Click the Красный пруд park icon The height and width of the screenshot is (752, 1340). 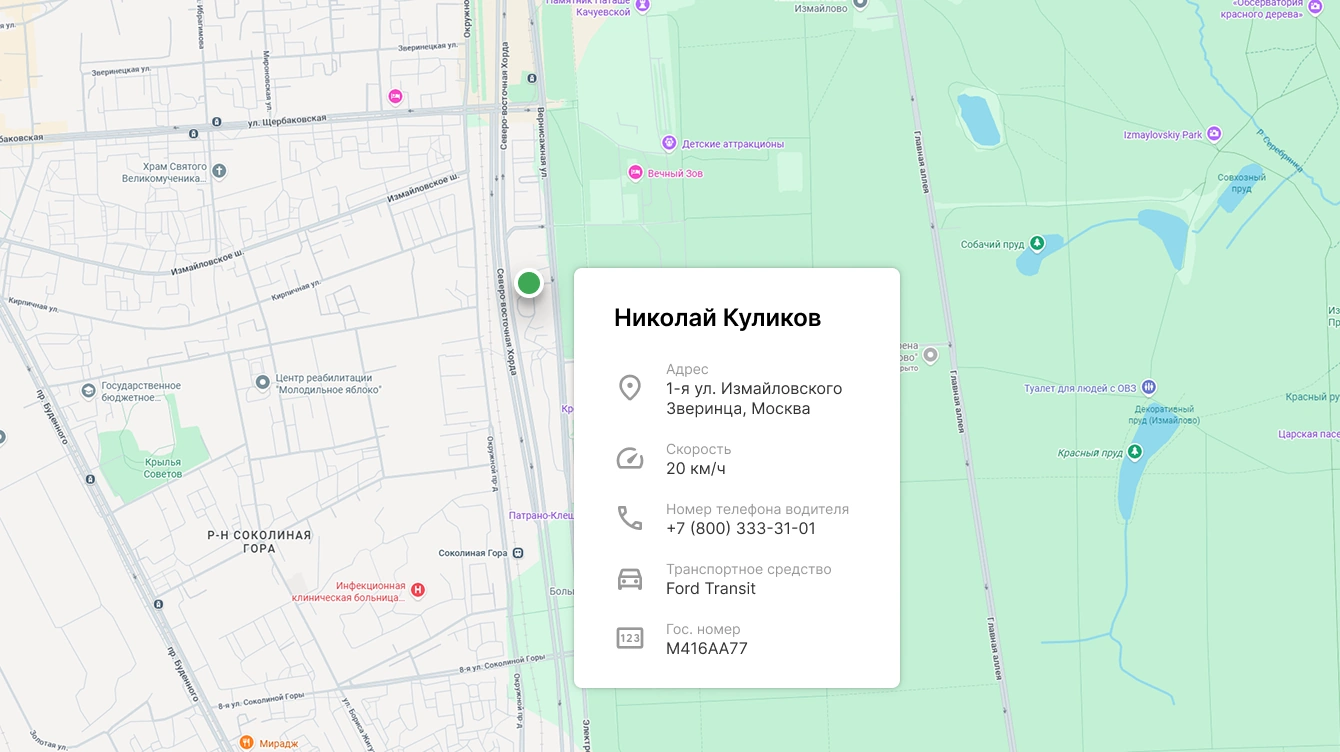[1134, 452]
